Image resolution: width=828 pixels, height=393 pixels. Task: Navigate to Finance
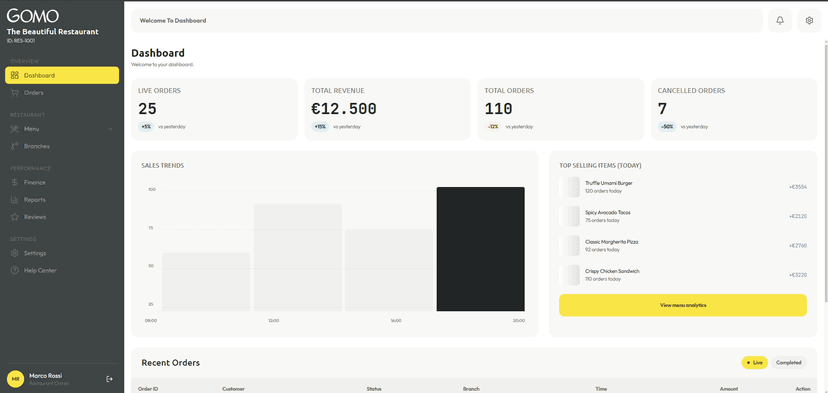[x=62, y=182]
